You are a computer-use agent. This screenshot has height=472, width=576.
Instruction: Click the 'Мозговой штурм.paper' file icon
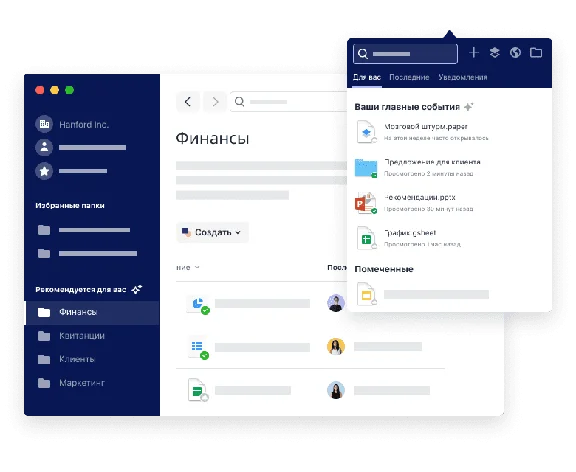(366, 131)
